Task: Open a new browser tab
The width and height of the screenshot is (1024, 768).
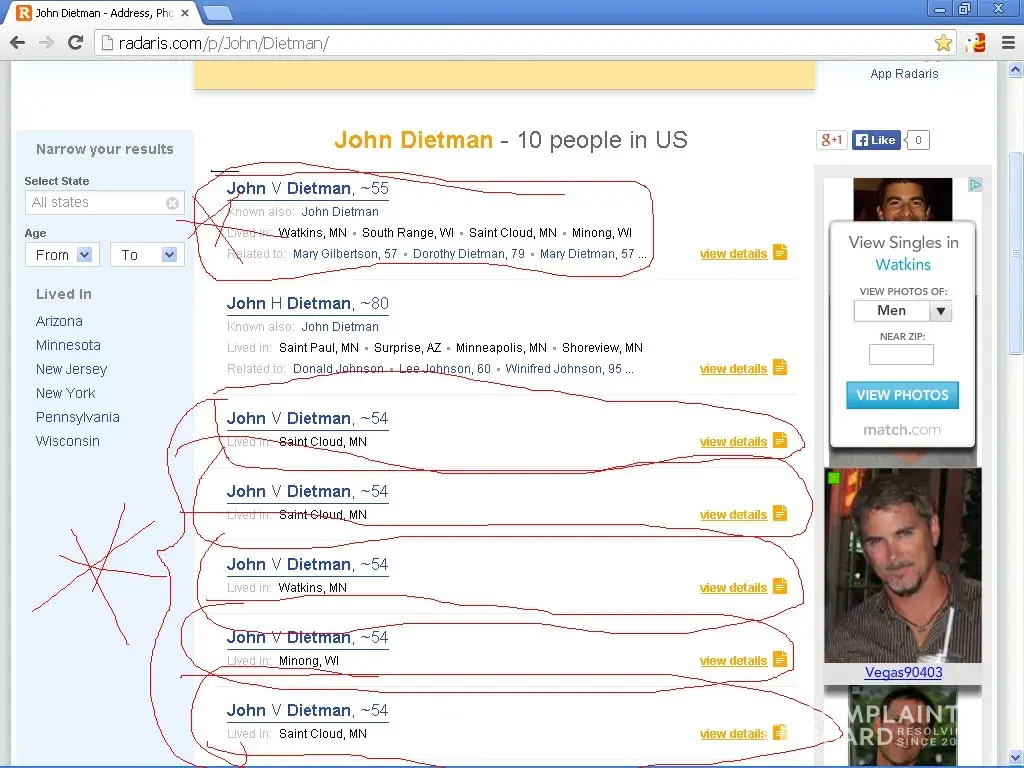Action: 218,13
